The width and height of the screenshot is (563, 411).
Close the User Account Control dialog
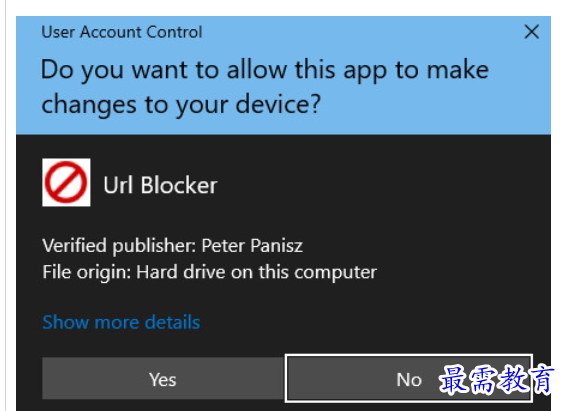(531, 32)
